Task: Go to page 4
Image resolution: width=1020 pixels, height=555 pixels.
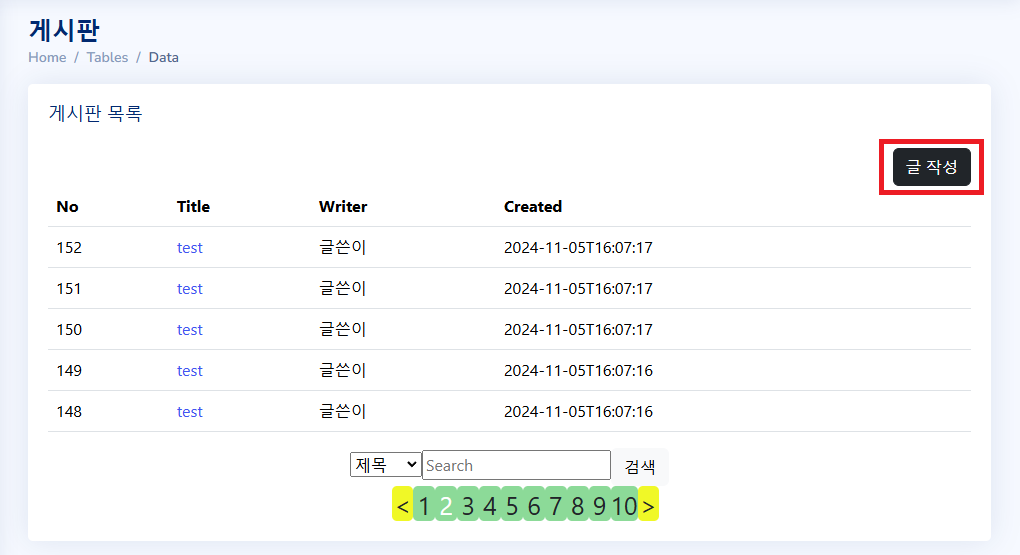Action: click(x=490, y=504)
